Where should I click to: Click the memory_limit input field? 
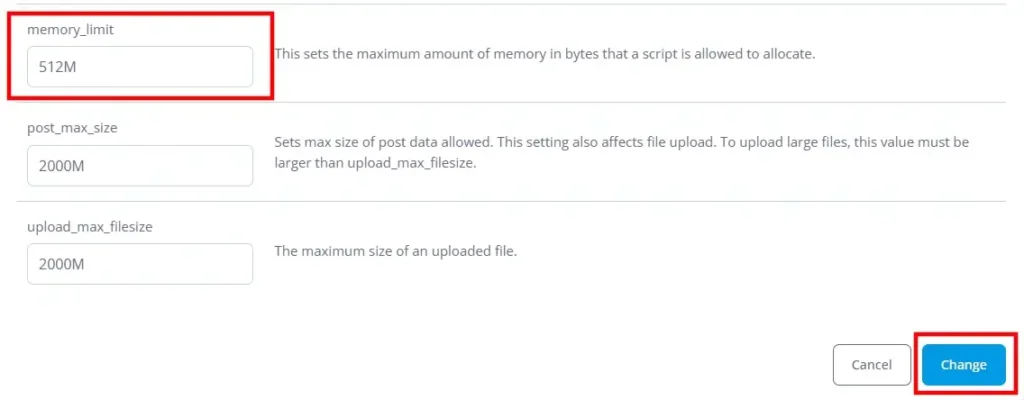click(x=140, y=67)
